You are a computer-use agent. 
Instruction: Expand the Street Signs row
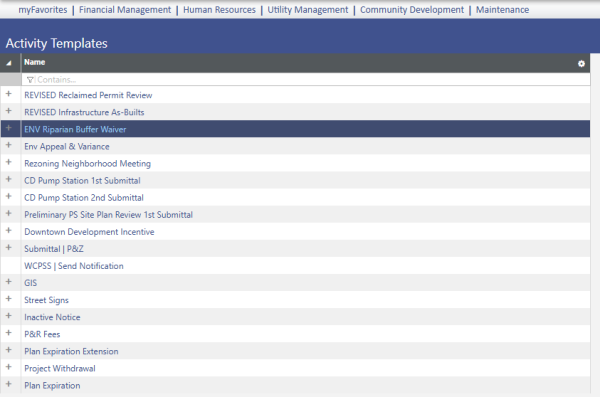point(9,299)
